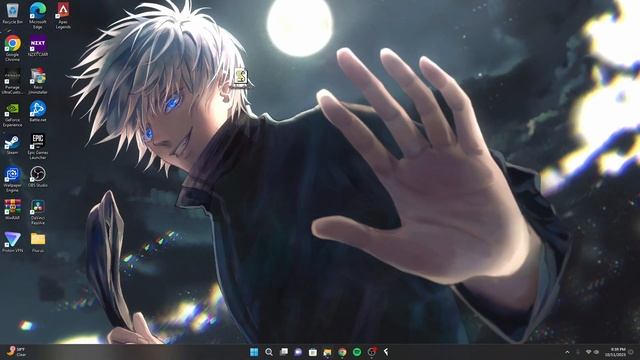This screenshot has height=360, width=640.
Task: Select the OBS Studio desktop shortcut
Action: pos(38,177)
